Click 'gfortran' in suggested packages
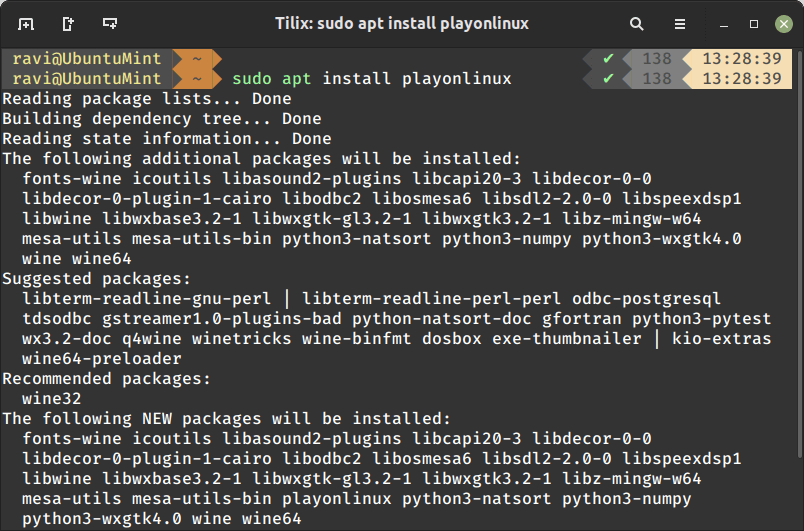Image resolution: width=804 pixels, height=531 pixels. click(x=582, y=318)
